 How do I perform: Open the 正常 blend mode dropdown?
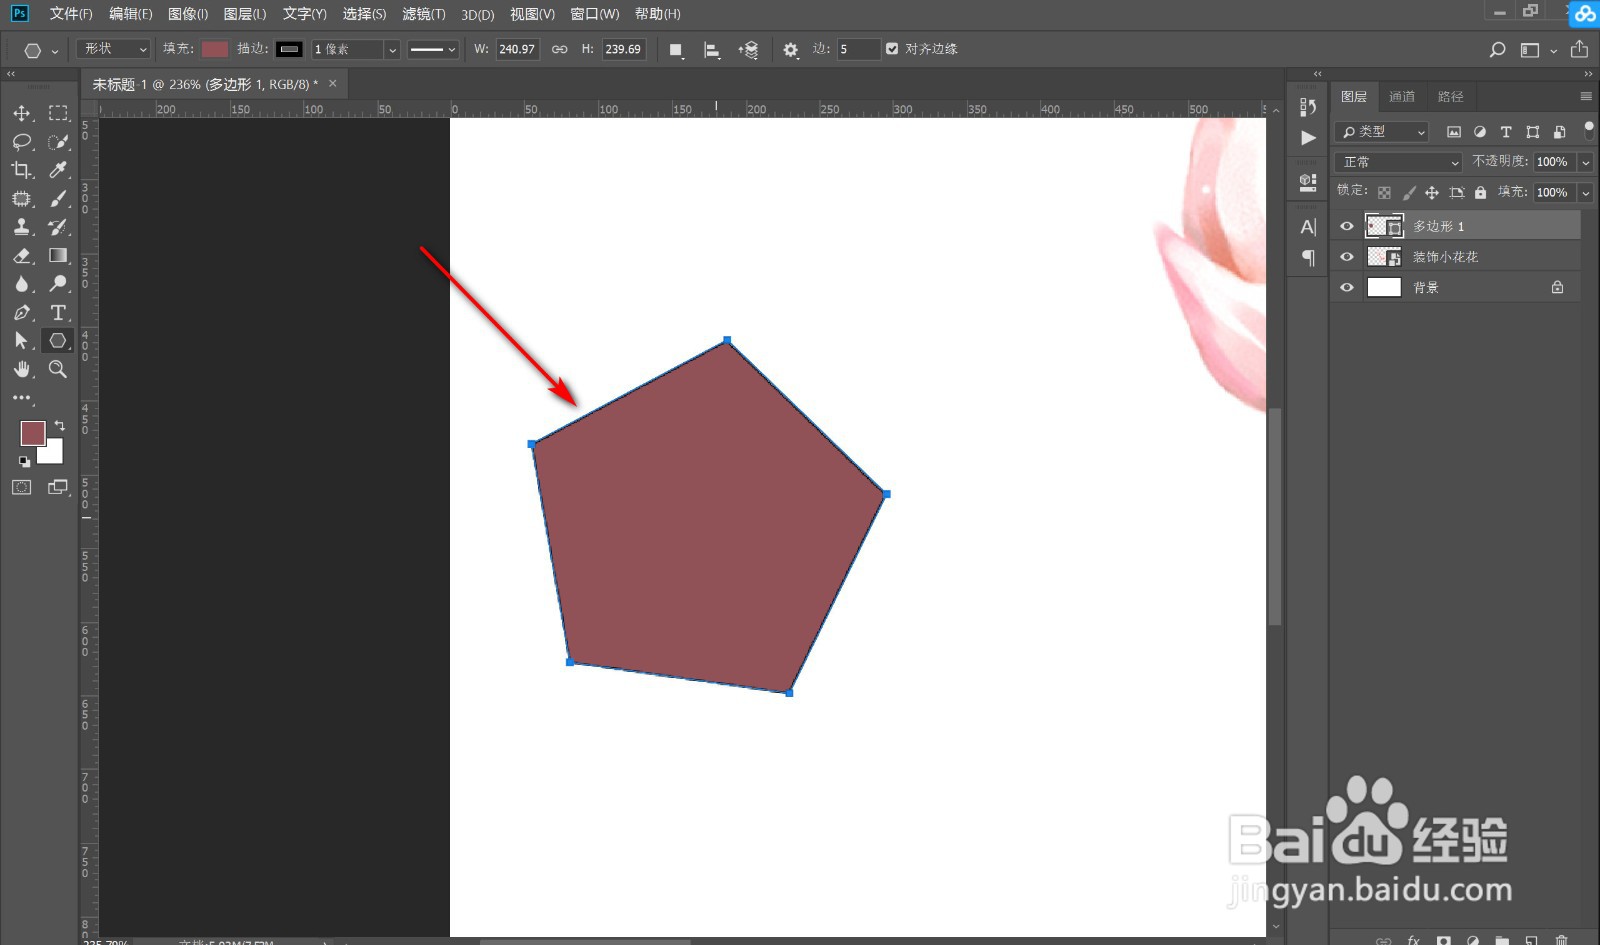[x=1398, y=162]
